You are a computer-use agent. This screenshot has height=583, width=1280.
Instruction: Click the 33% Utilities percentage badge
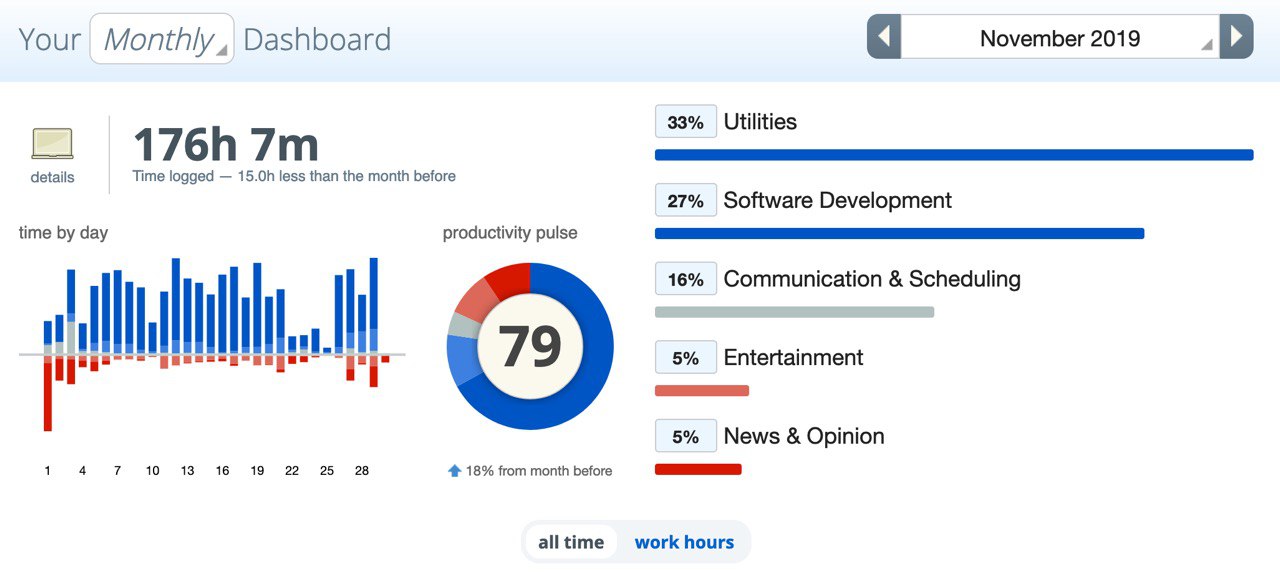click(686, 122)
